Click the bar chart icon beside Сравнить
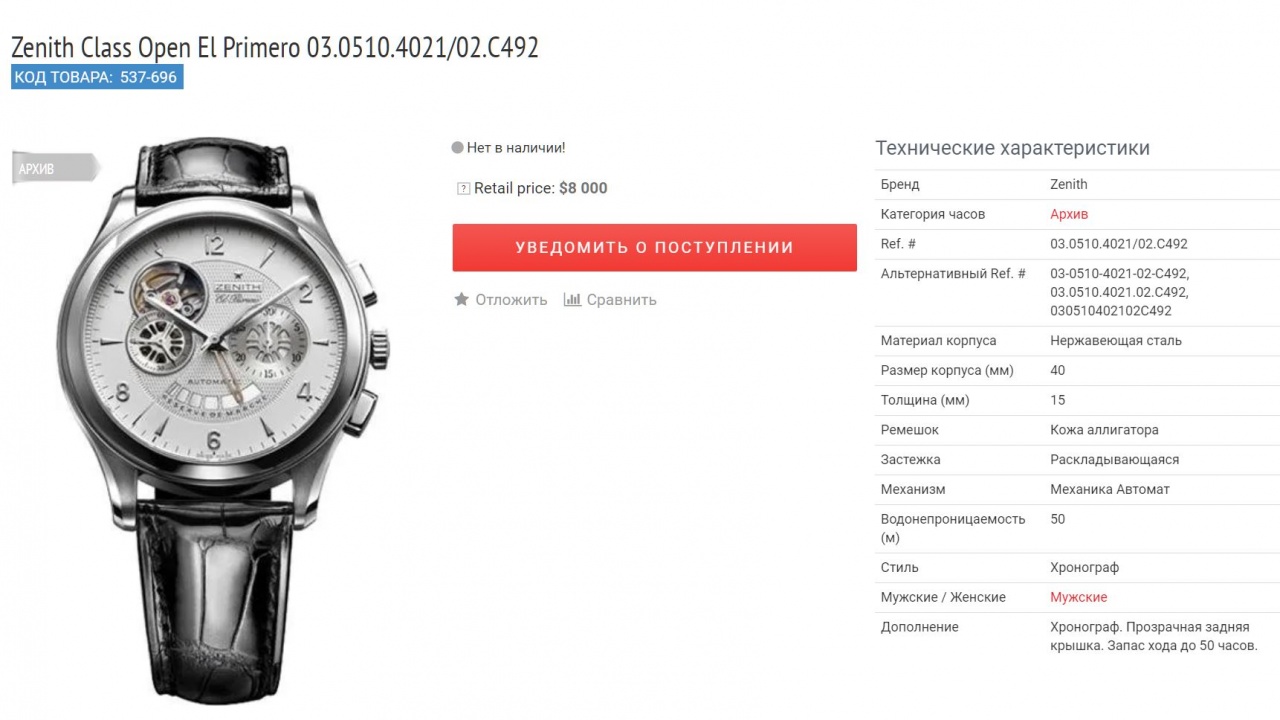1280x720 pixels. (572, 299)
